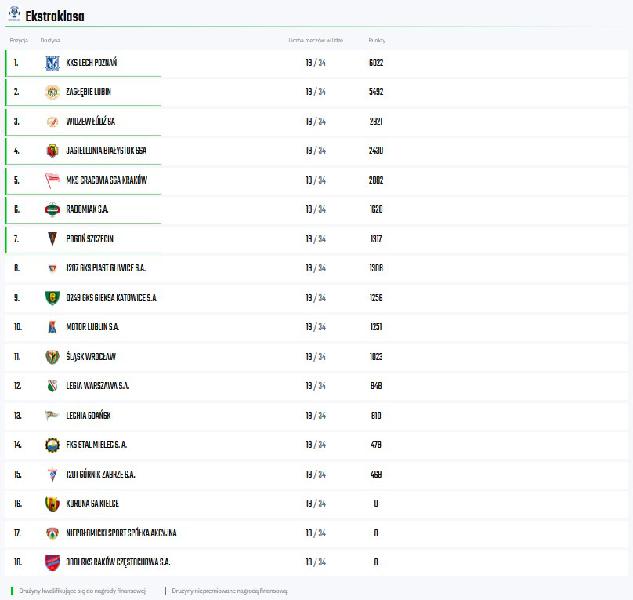The height and width of the screenshot is (600, 633).
Task: Click the Radomiak club crest
Action: coord(52,210)
